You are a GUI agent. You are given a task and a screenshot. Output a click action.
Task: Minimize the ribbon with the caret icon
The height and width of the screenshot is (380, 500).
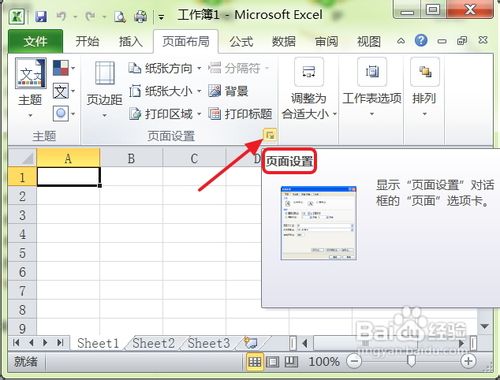[x=401, y=41]
